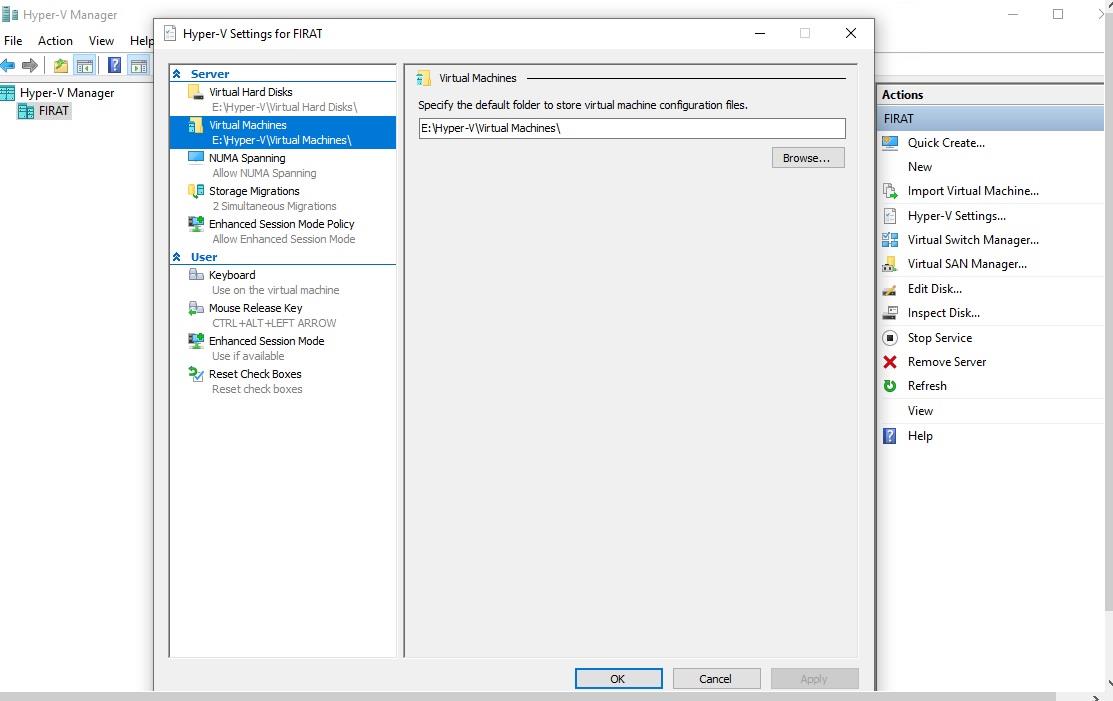This screenshot has width=1113, height=701.
Task: Click the Up One Level folder toolbar icon
Action: [x=61, y=66]
